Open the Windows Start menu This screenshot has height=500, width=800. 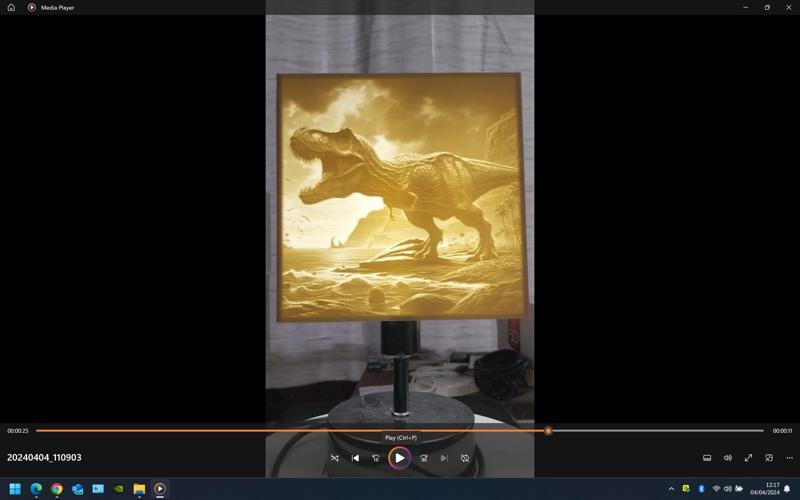click(15, 489)
